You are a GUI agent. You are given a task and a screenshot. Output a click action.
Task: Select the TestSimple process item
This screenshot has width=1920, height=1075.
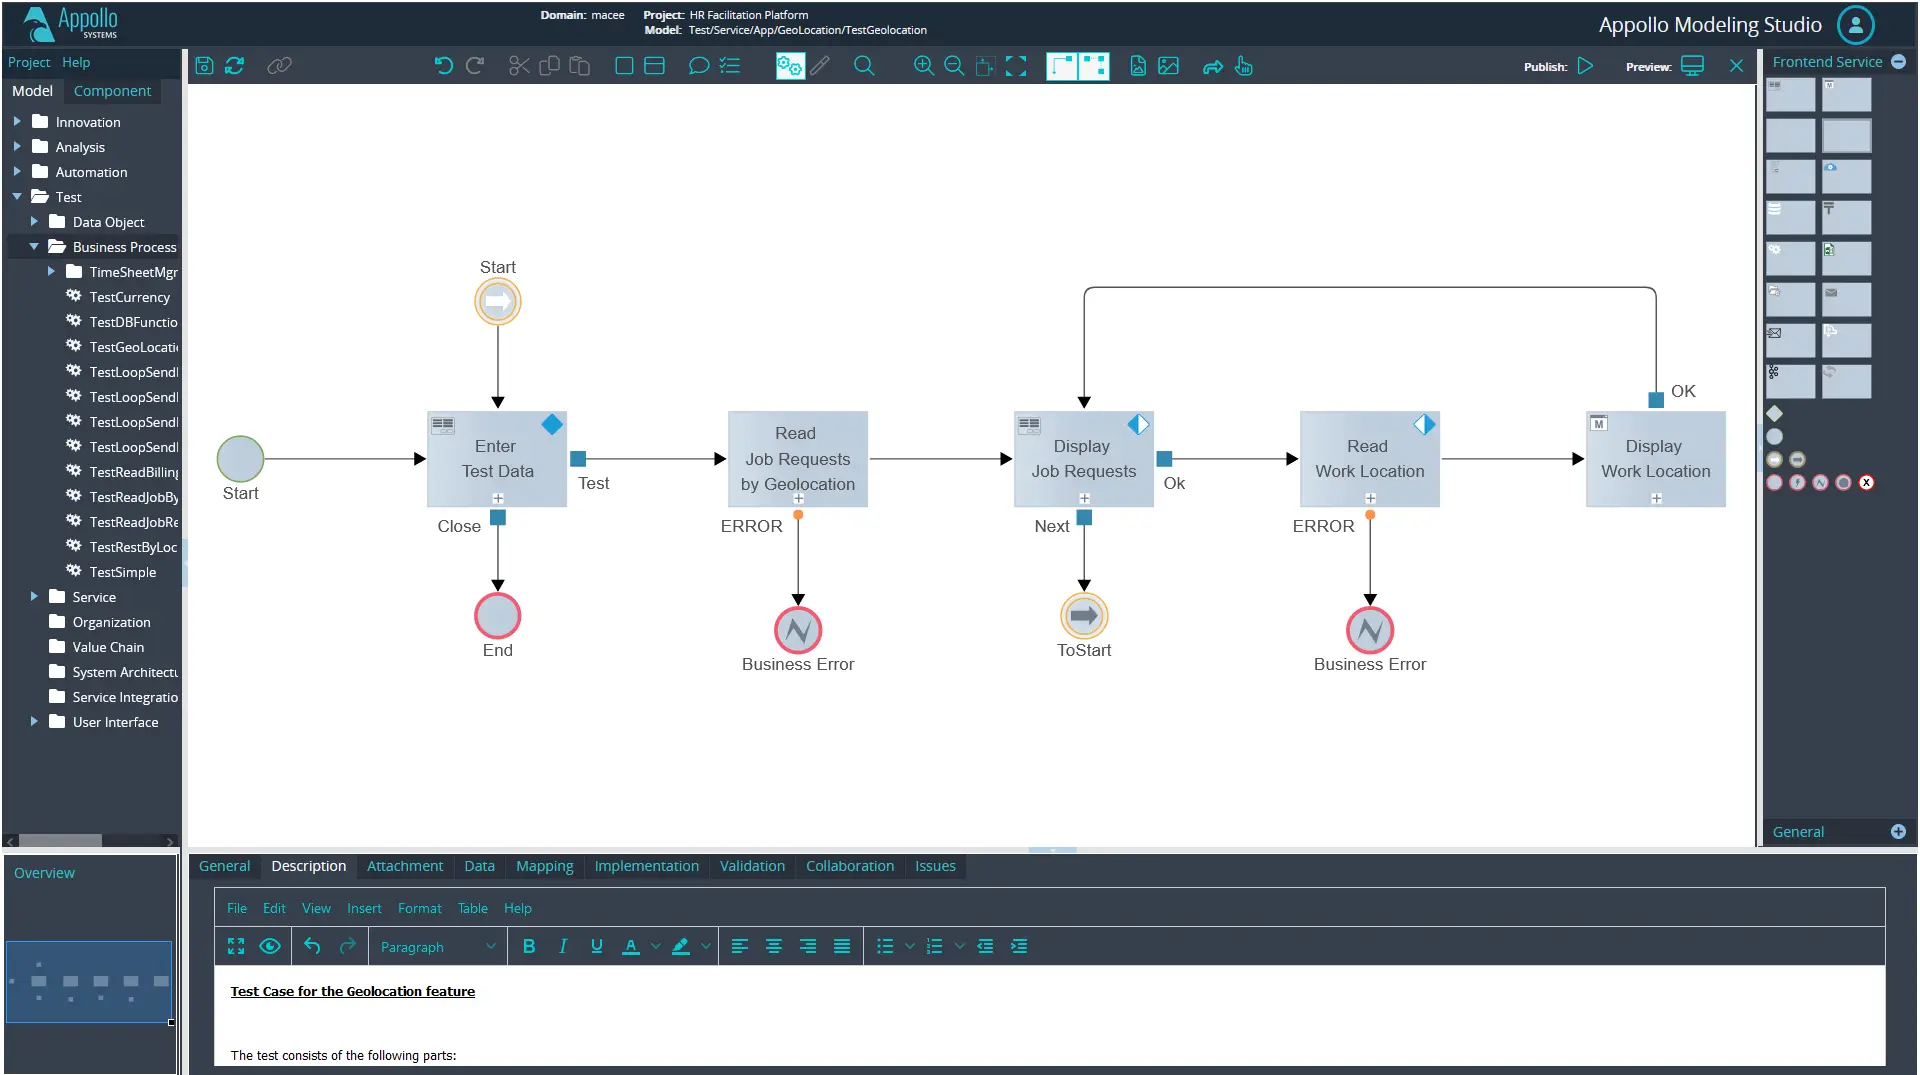pos(122,572)
